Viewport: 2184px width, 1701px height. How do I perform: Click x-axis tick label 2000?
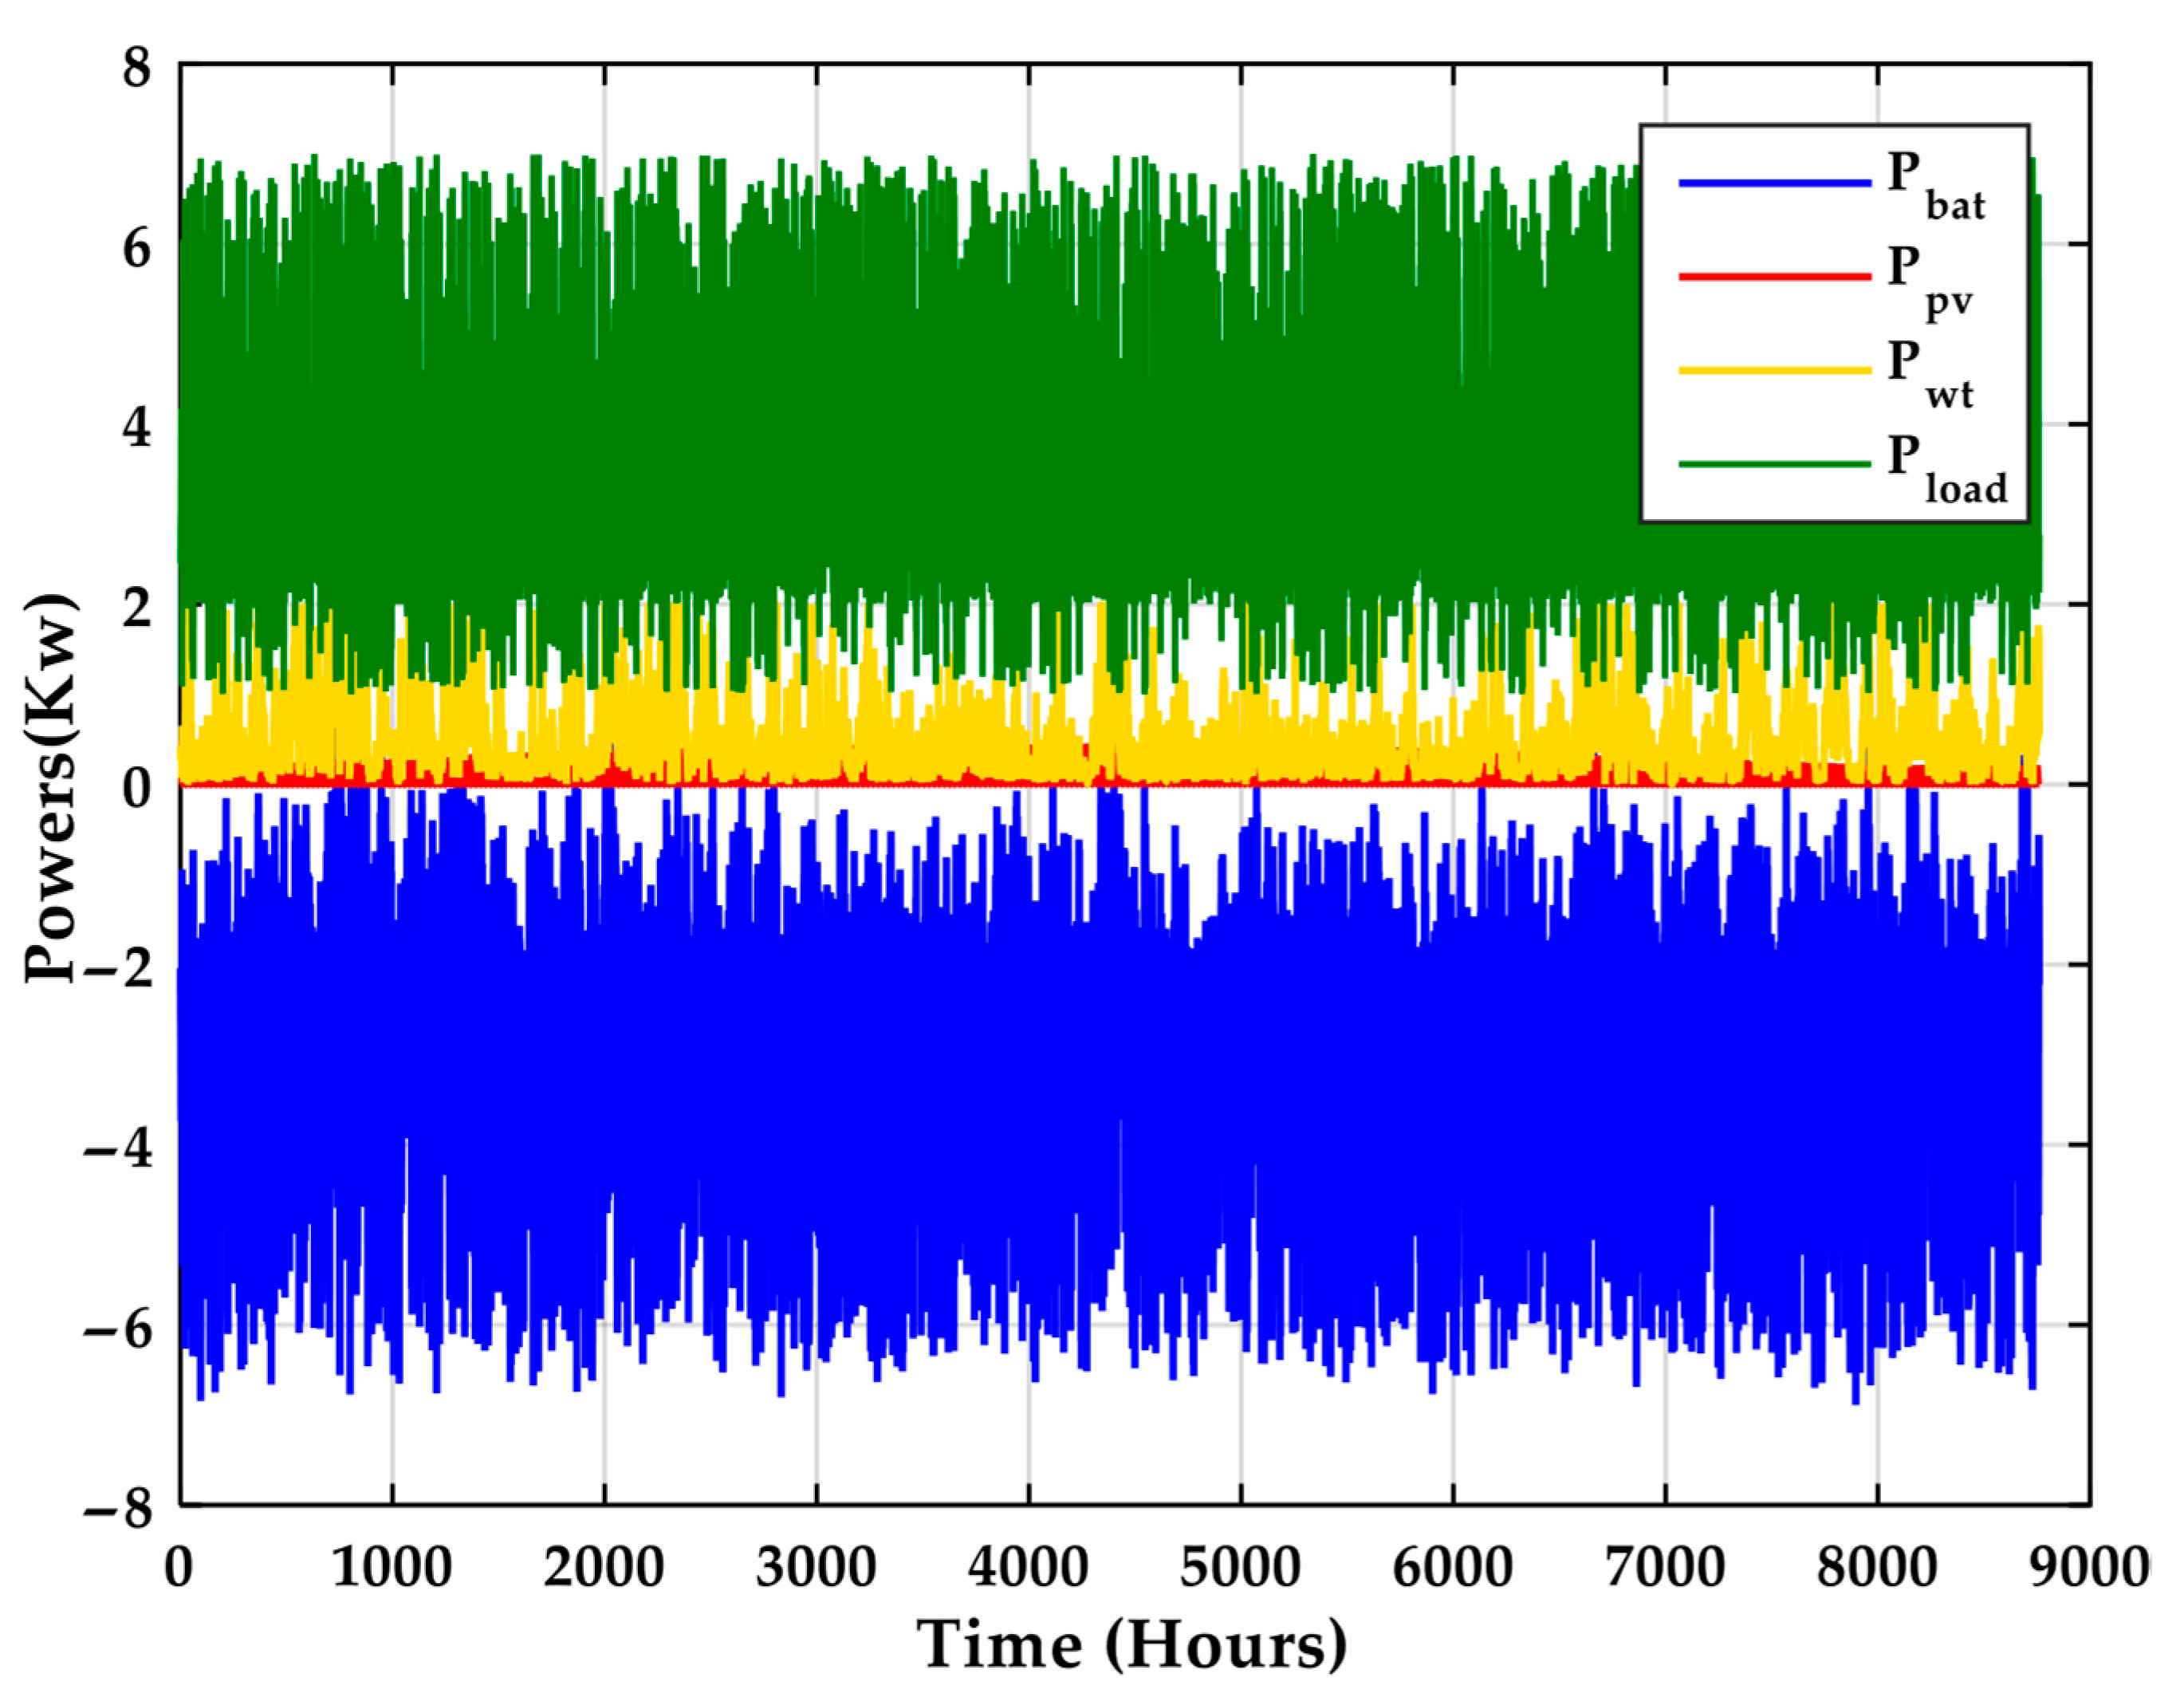[x=603, y=1567]
